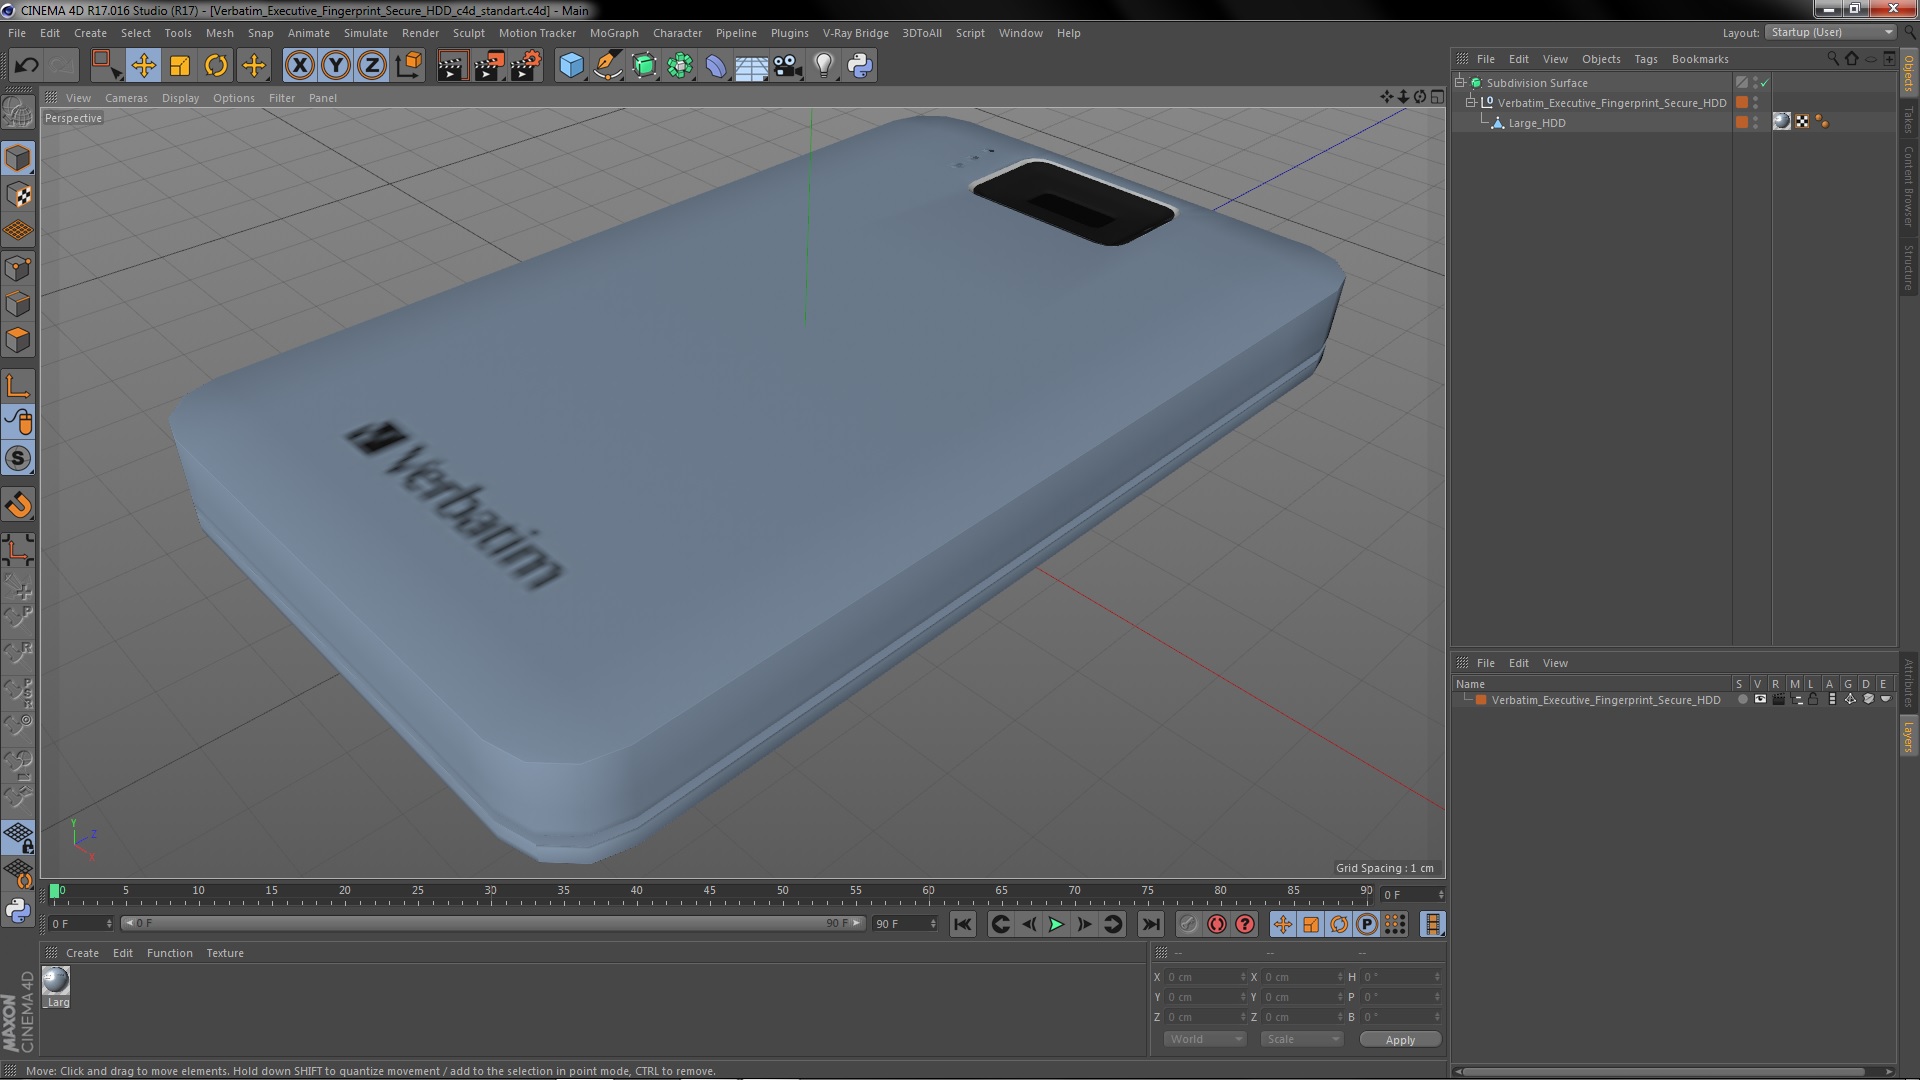The image size is (1920, 1080).
Task: Collapse the Subdivision Surface tree item
Action: click(x=1460, y=82)
